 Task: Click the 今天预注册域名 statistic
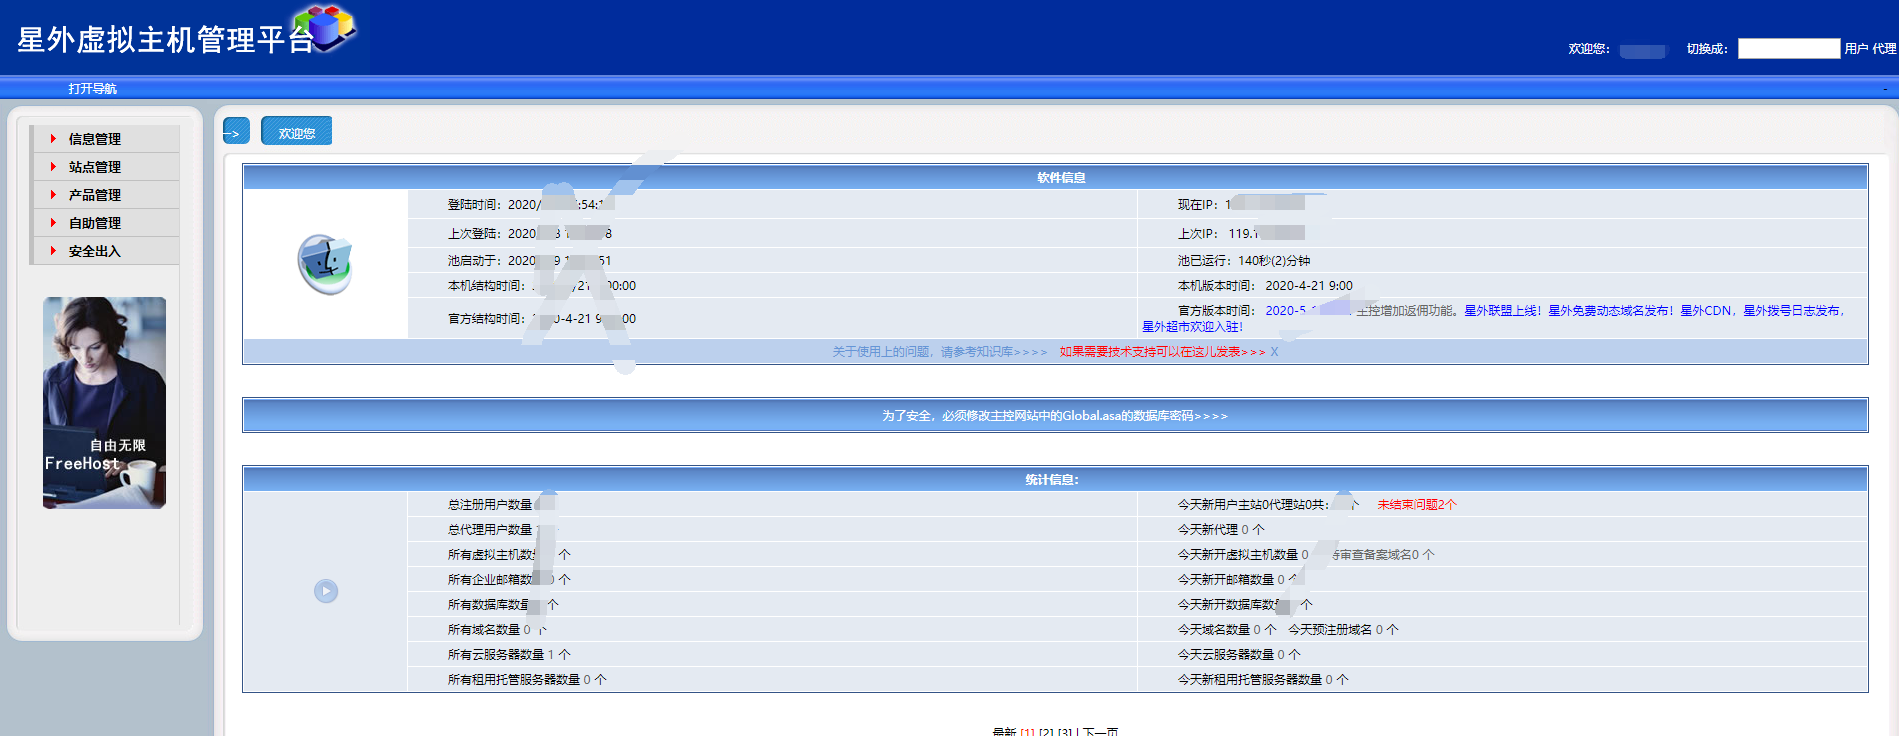(x=1343, y=630)
